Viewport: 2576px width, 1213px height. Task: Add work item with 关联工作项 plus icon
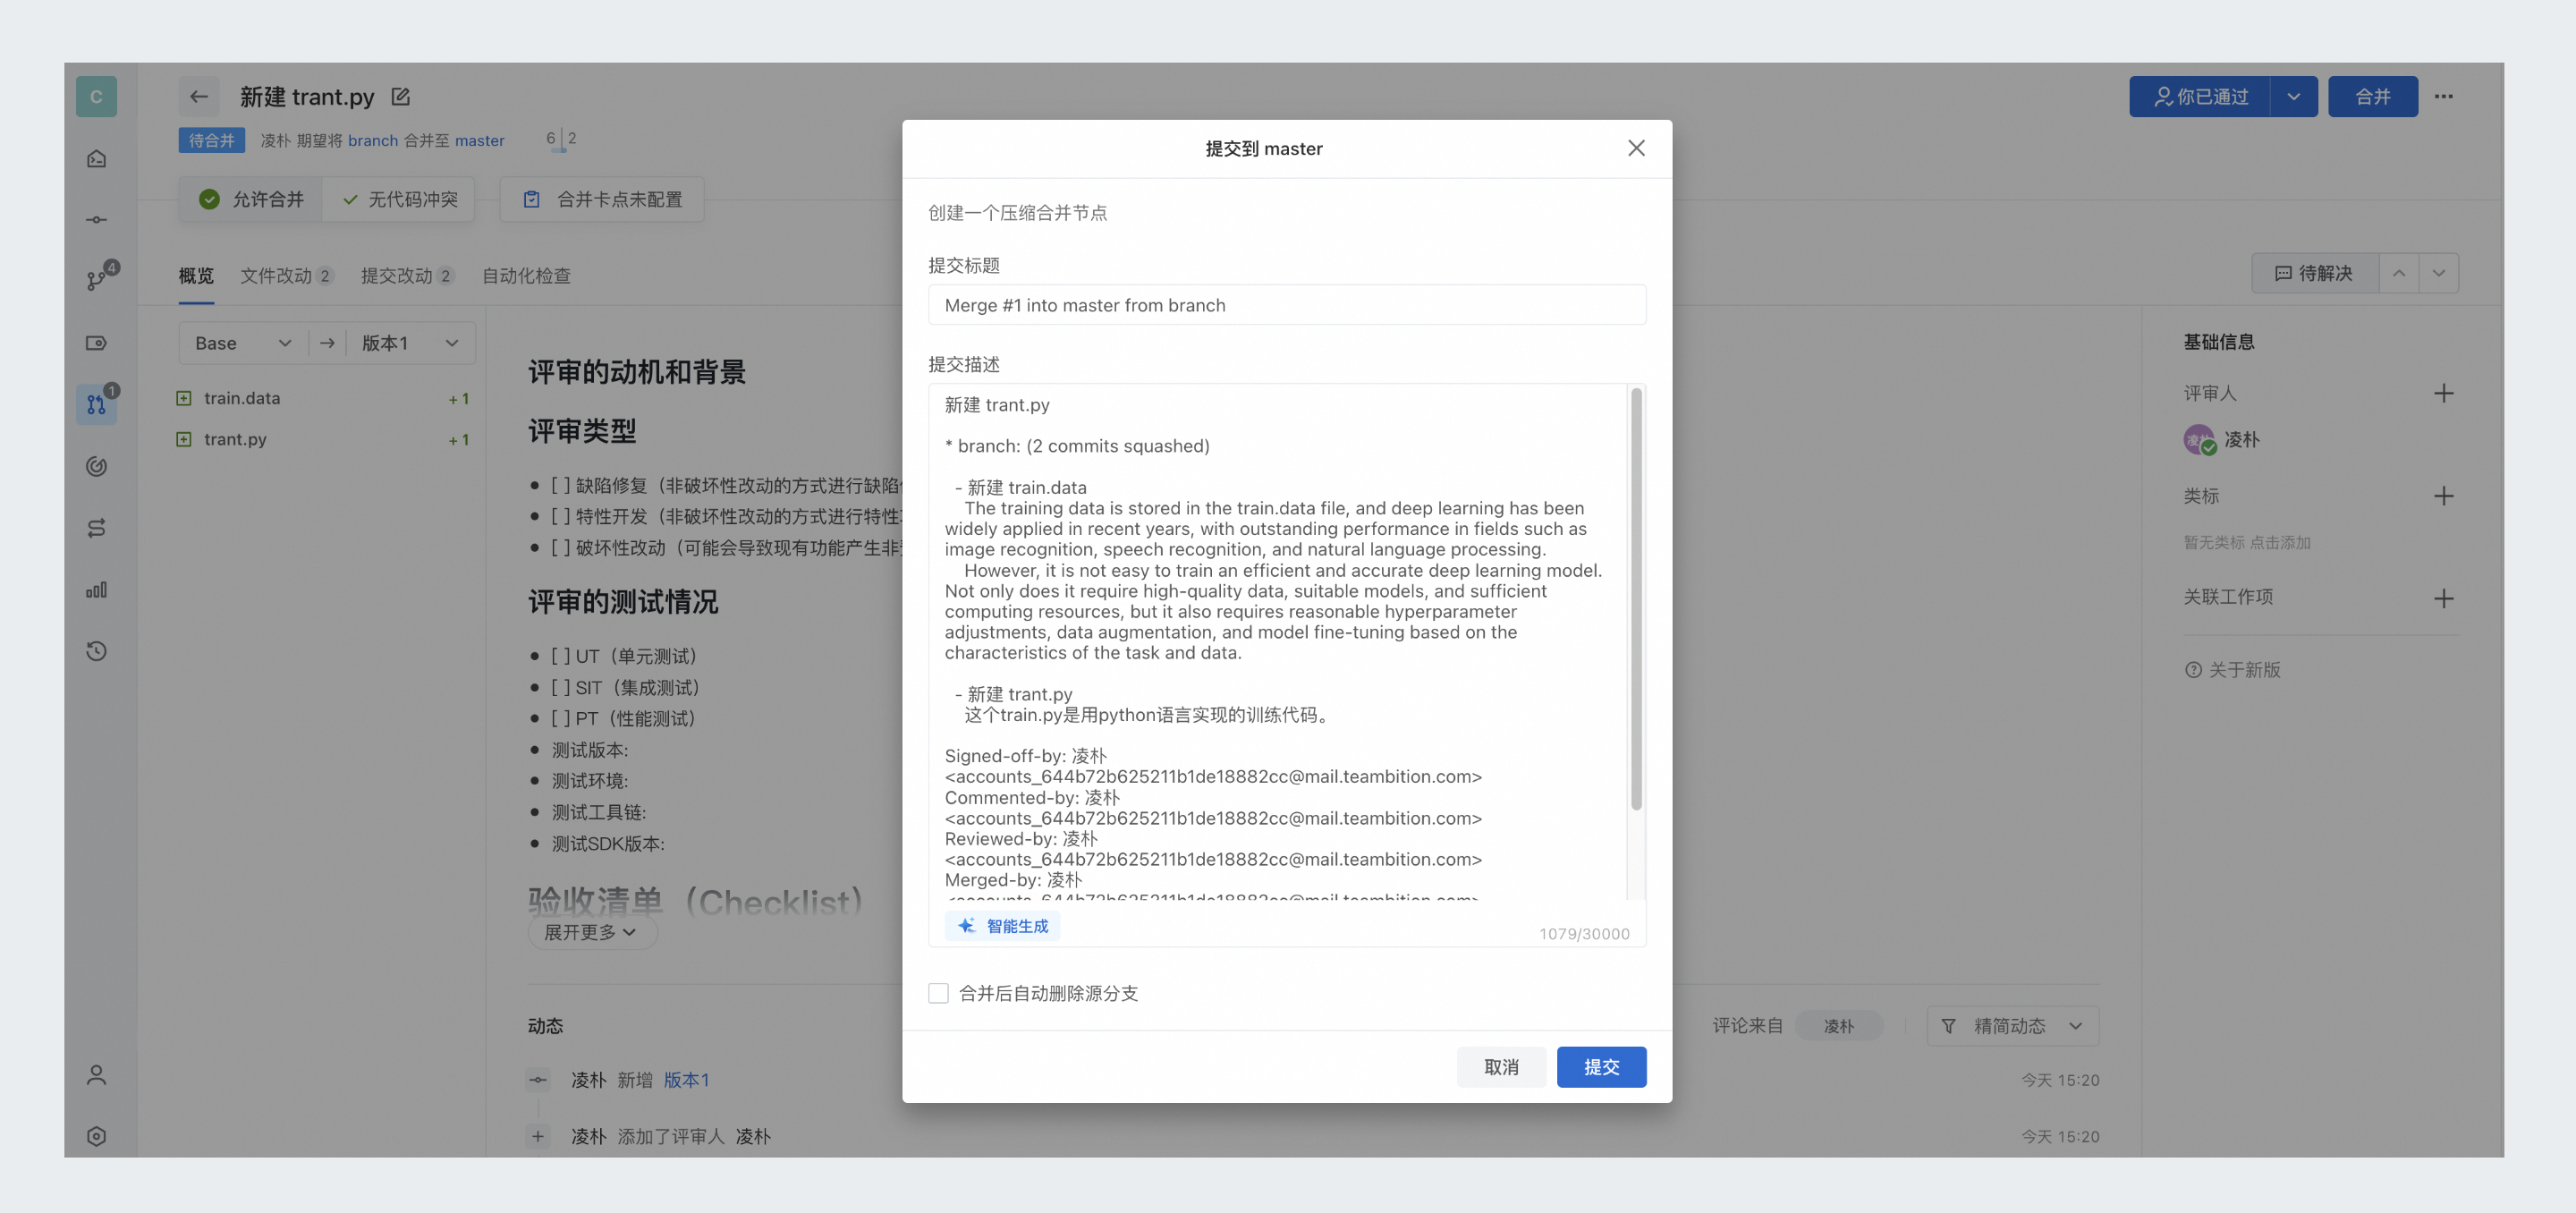(2443, 598)
